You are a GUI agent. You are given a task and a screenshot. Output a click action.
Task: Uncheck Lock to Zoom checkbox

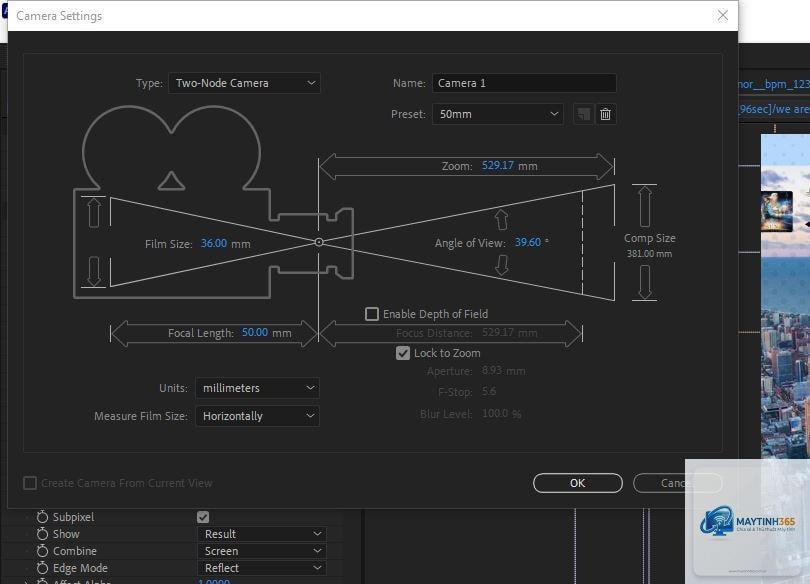coord(403,353)
